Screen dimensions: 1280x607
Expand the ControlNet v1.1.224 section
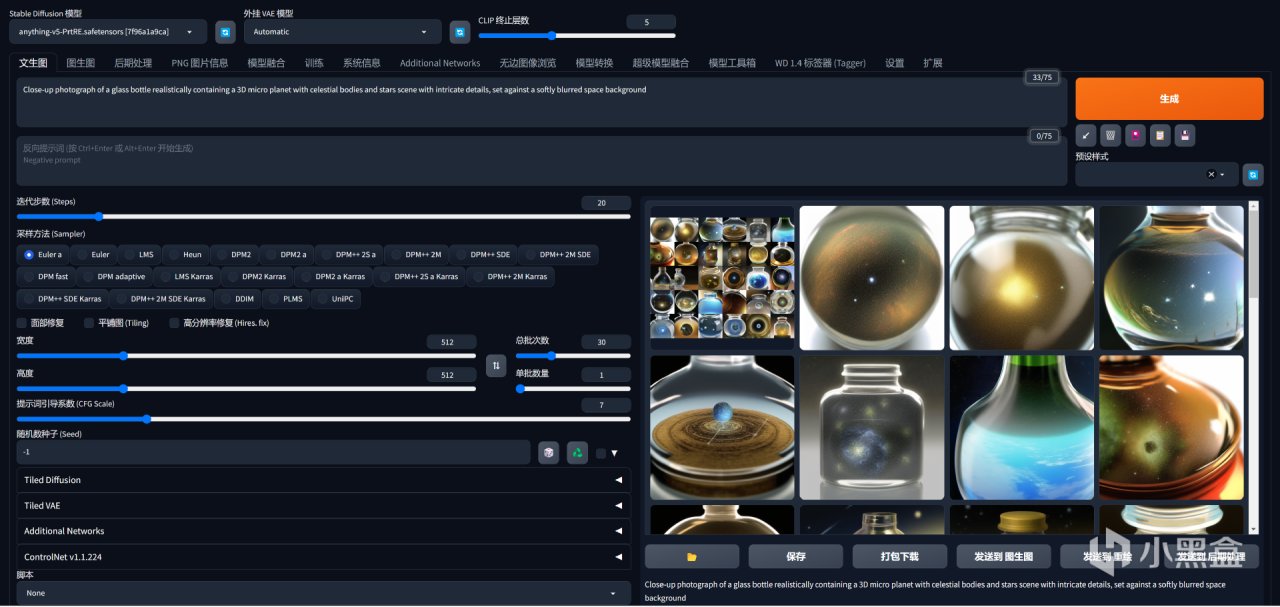323,557
